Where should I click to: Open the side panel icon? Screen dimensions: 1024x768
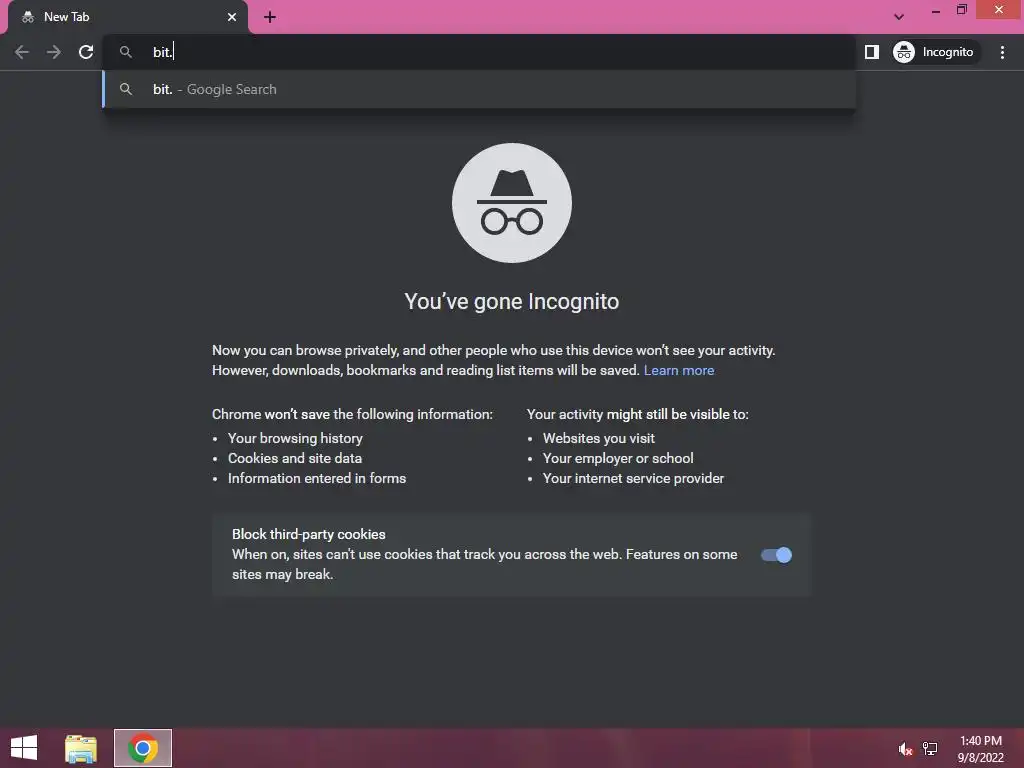click(x=872, y=52)
